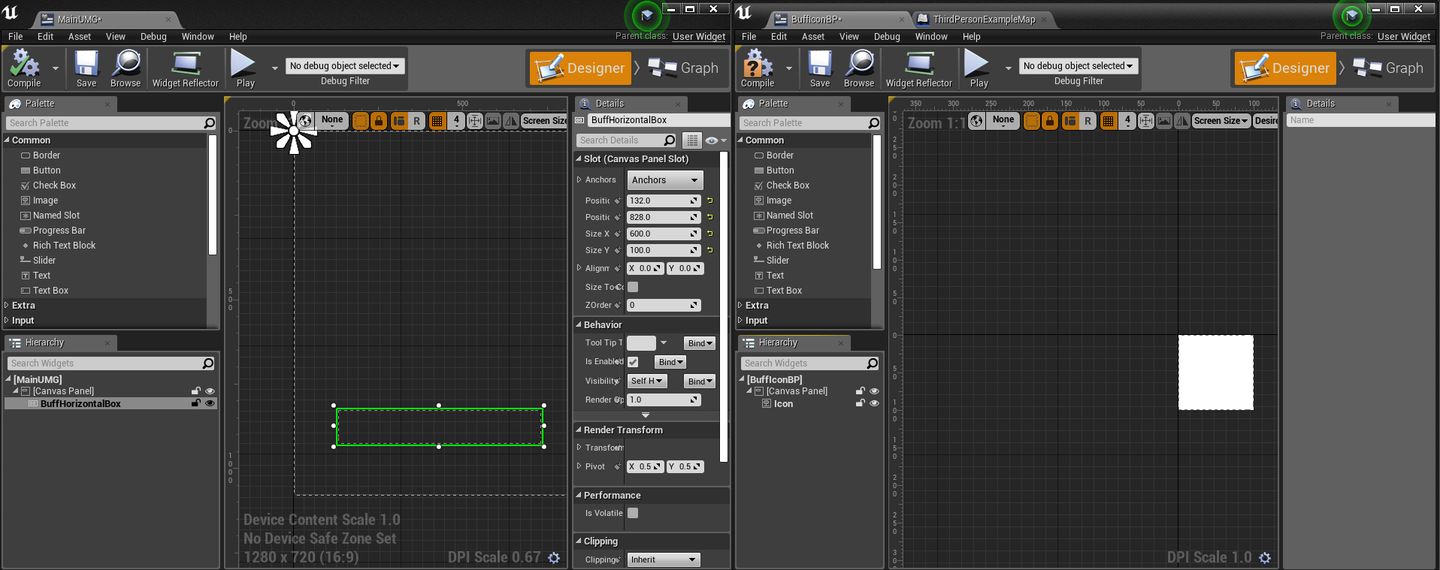Open BuffIconBP designer view settings gear
The width and height of the screenshot is (1440, 570).
click(x=1265, y=558)
